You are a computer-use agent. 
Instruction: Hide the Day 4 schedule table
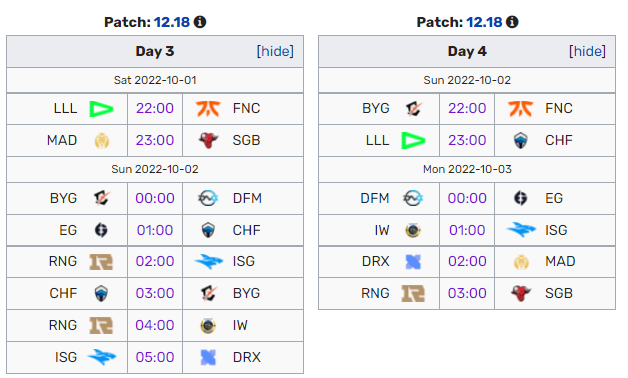(587, 51)
